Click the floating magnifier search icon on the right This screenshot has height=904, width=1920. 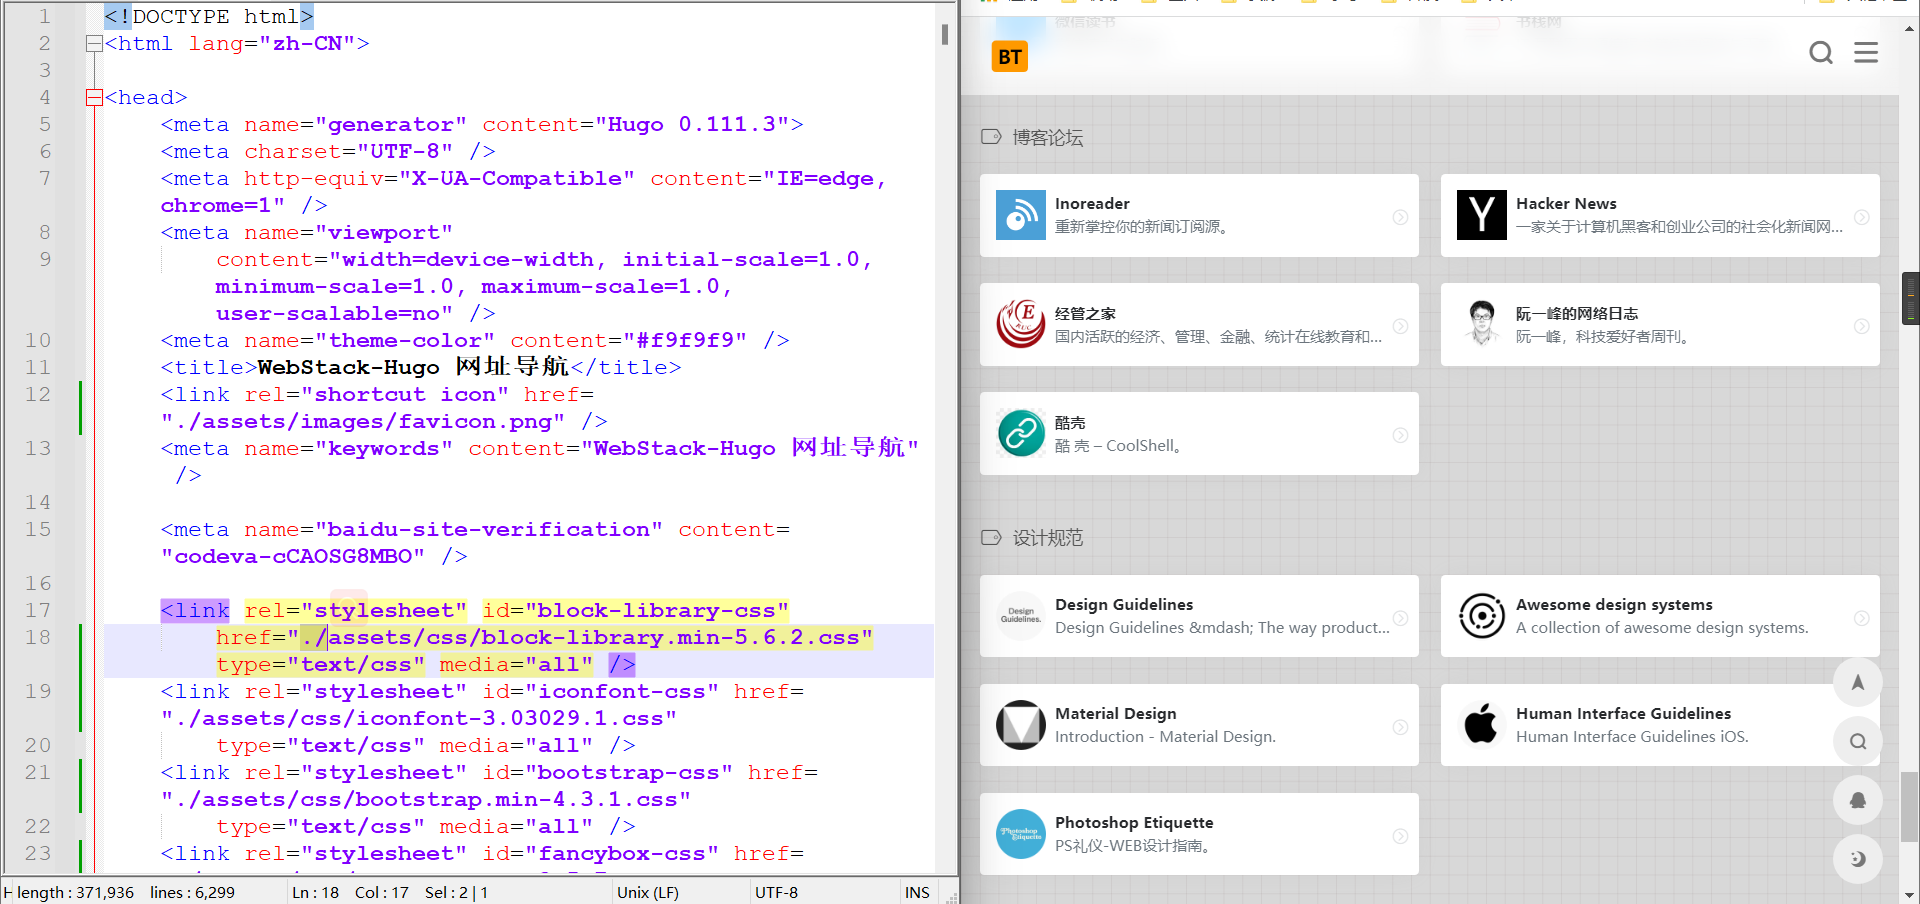pyautogui.click(x=1858, y=741)
